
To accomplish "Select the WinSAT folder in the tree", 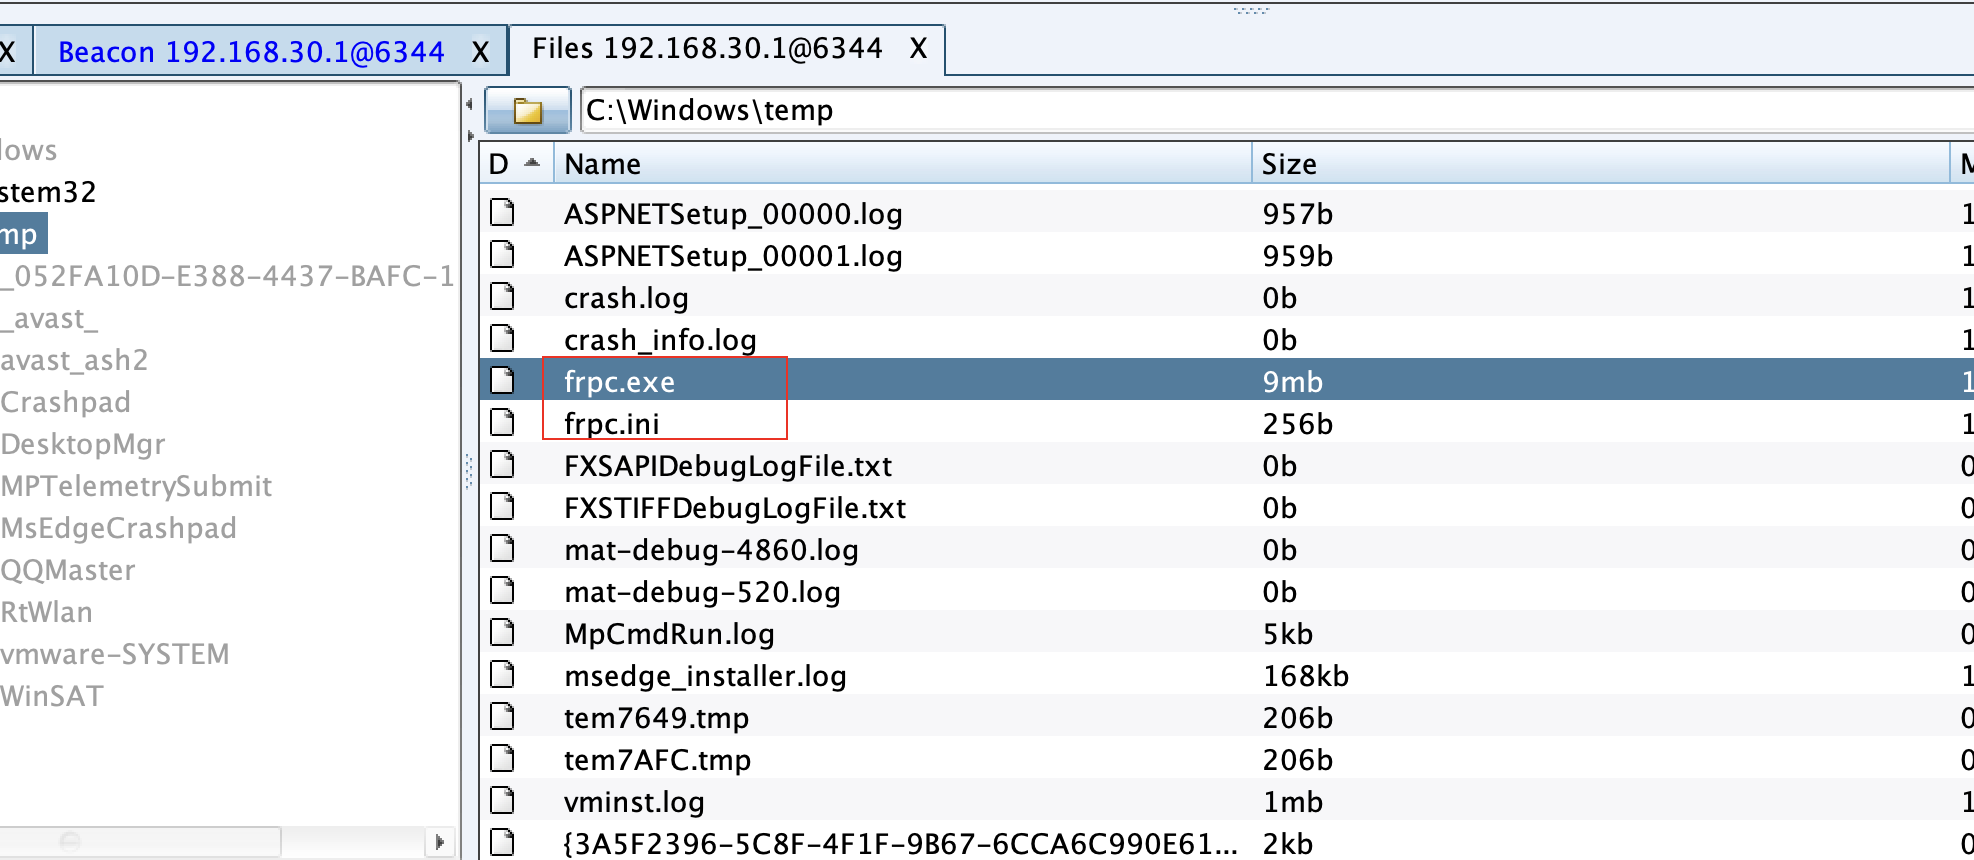I will 52,696.
